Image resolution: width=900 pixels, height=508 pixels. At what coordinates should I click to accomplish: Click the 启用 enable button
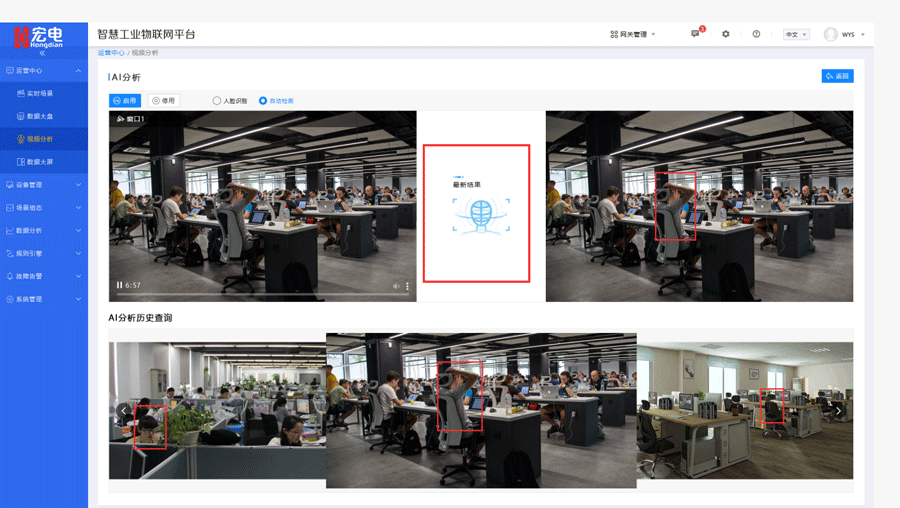[125, 101]
